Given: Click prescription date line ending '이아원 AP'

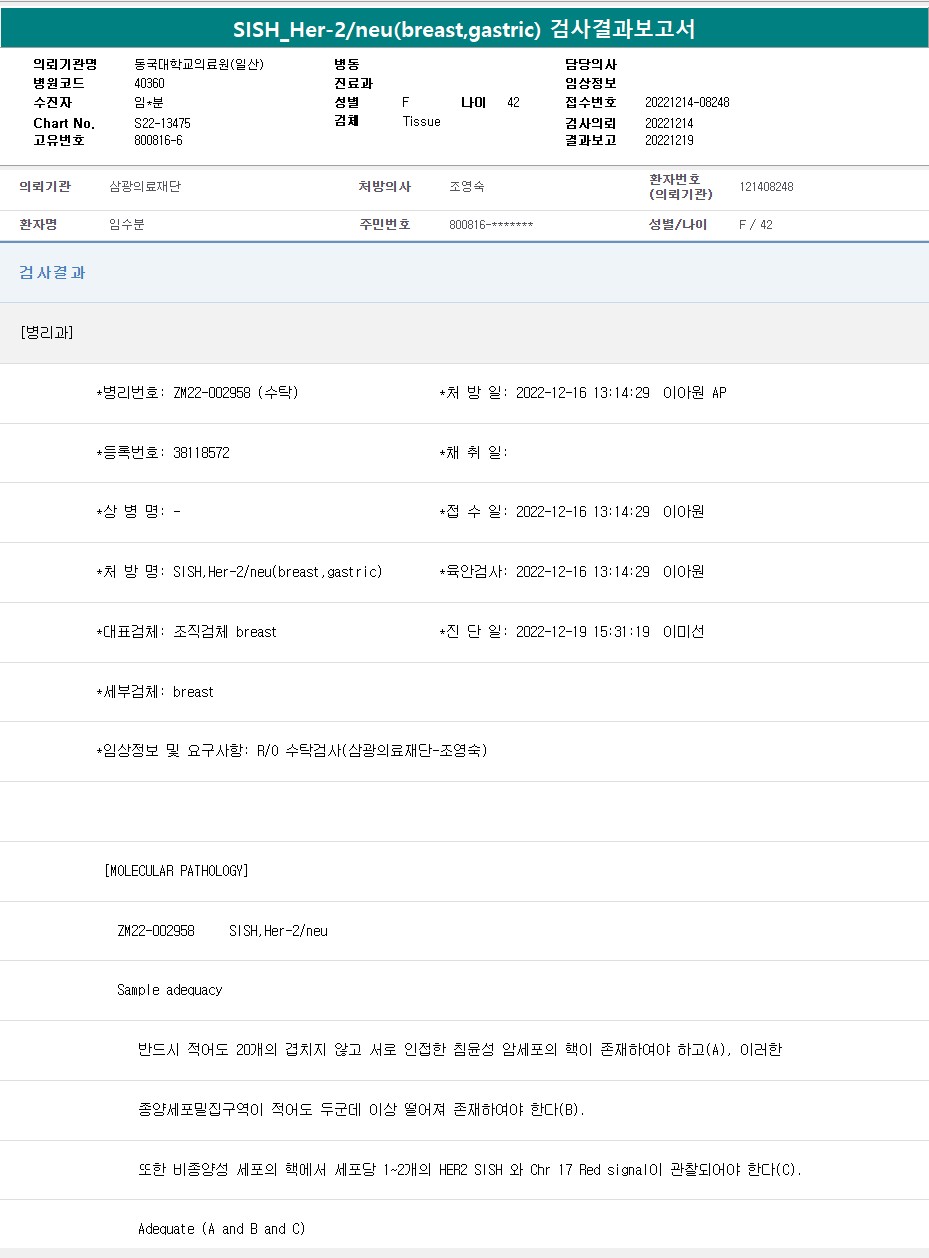Looking at the screenshot, I should [582, 393].
